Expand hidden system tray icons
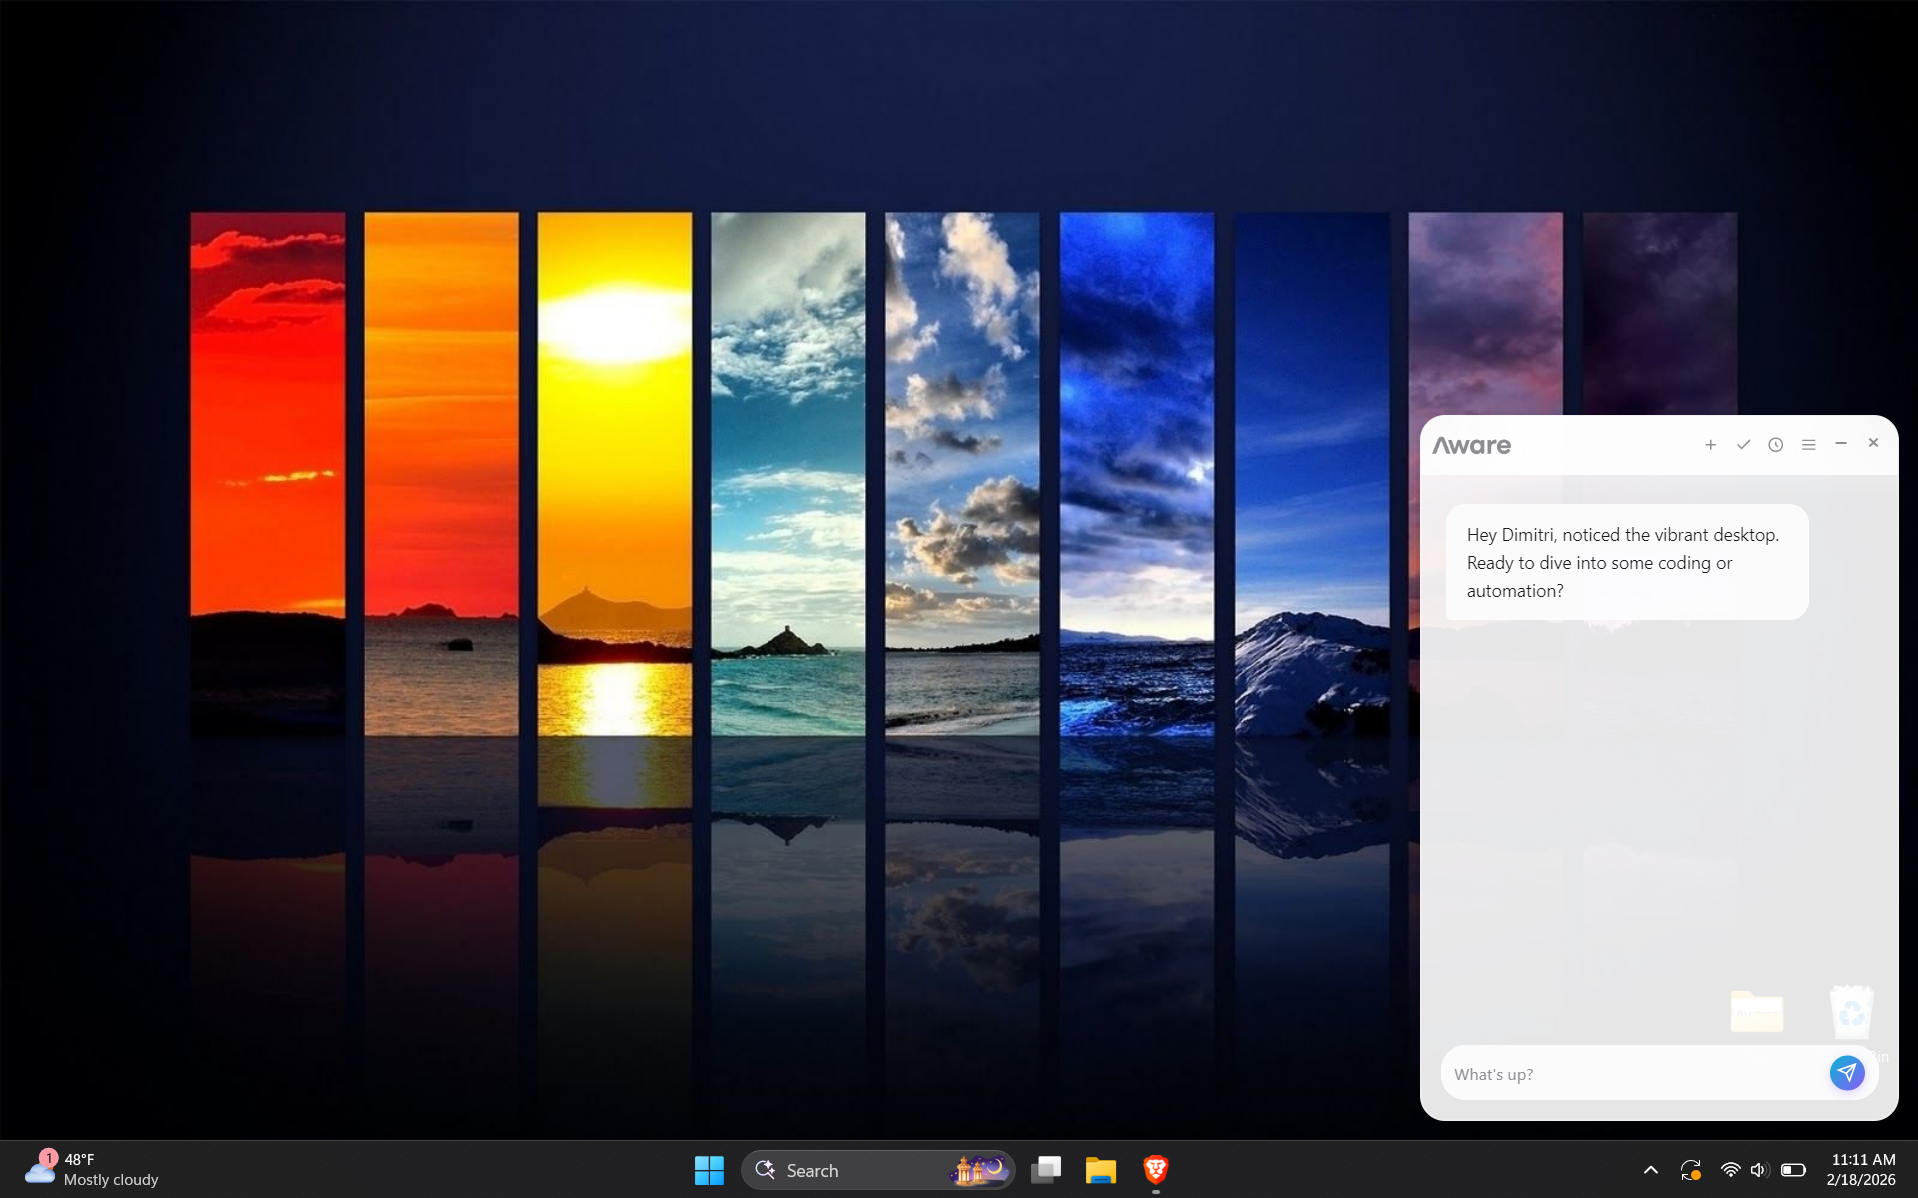The image size is (1918, 1198). (1650, 1170)
